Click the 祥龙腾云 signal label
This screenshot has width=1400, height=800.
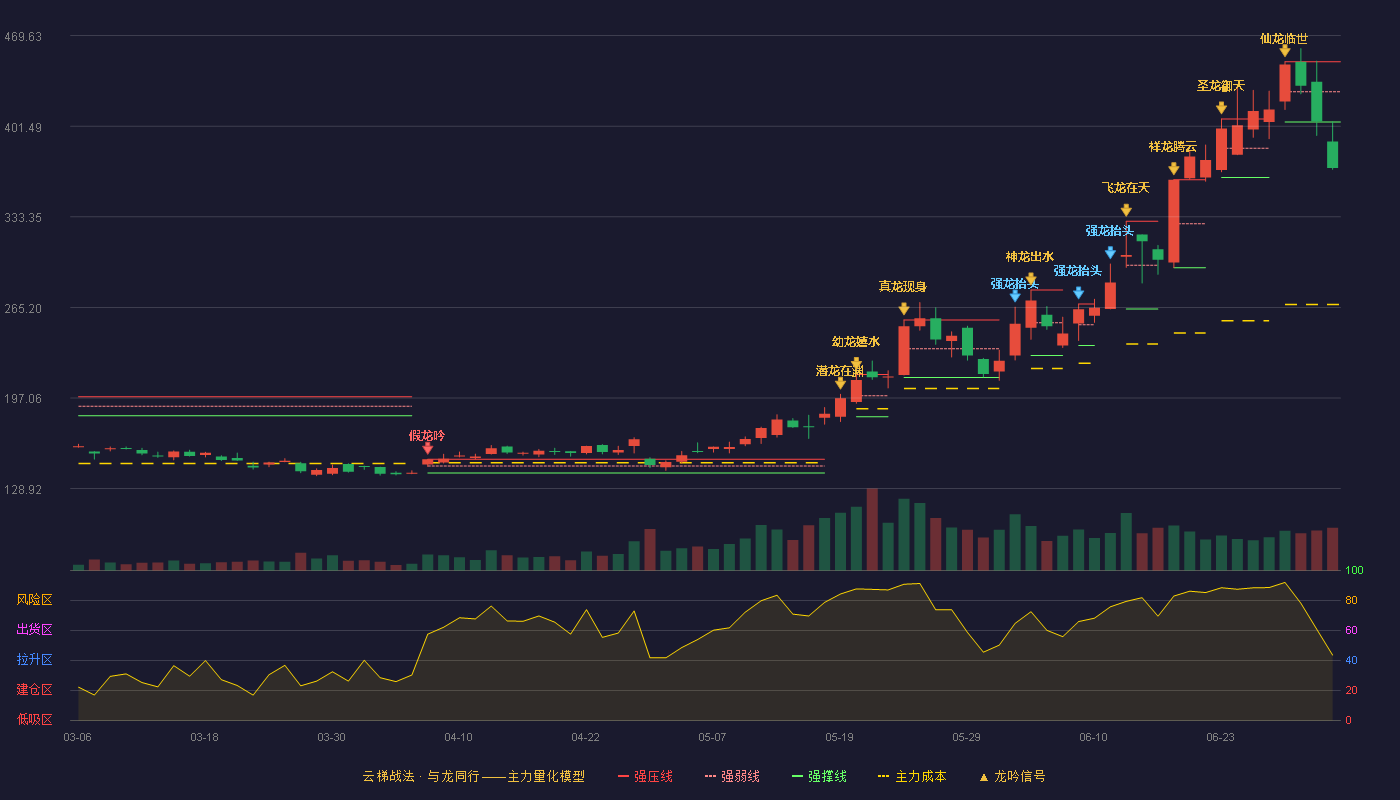(x=1173, y=147)
